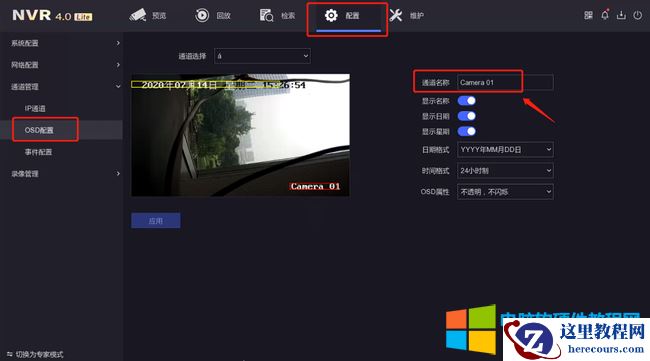Image resolution: width=650 pixels, height=361 pixels.
Task: Open the 配置 configuration tab
Action: (348, 16)
